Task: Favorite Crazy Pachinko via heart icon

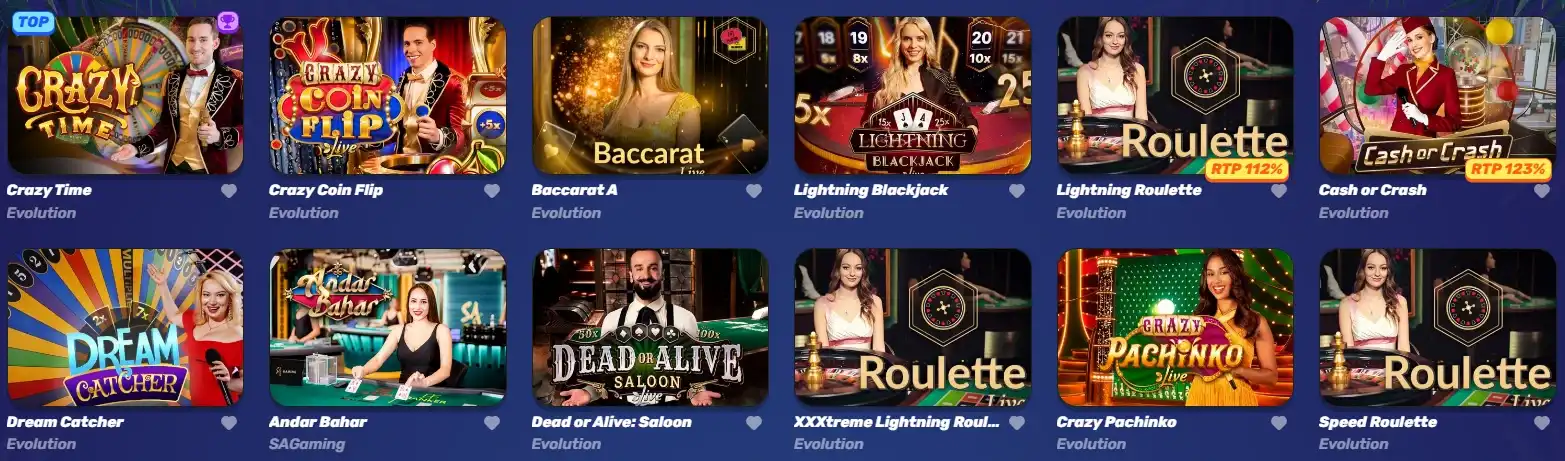Action: coord(1279,423)
